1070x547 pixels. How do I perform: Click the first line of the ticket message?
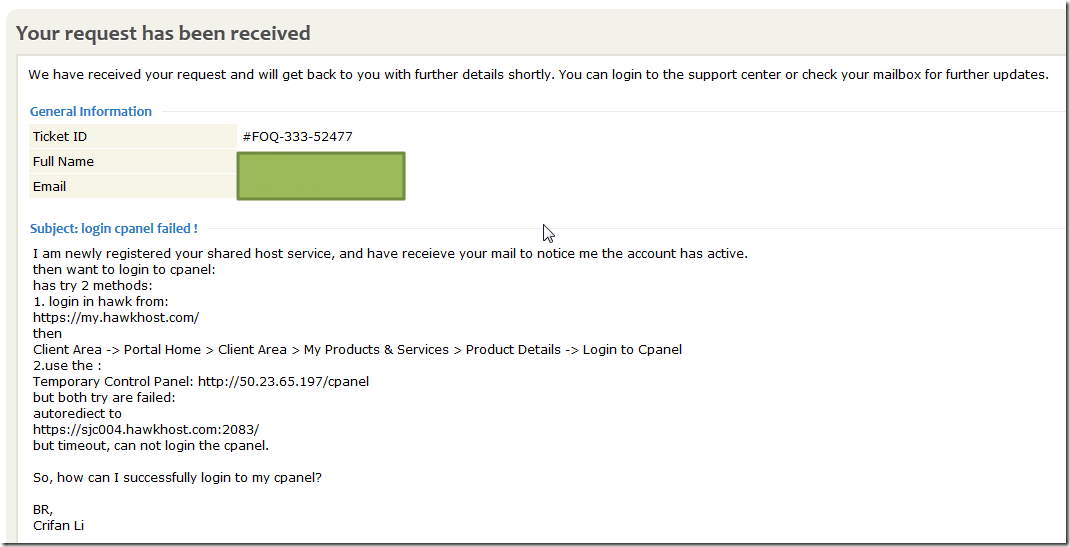[x=390, y=253]
